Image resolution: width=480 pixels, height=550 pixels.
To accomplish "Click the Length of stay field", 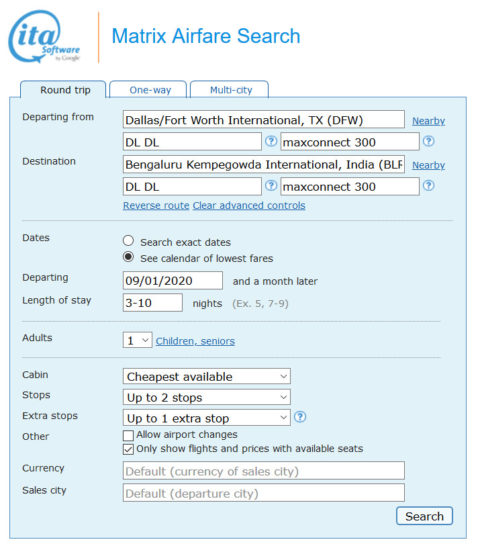I will [x=153, y=302].
